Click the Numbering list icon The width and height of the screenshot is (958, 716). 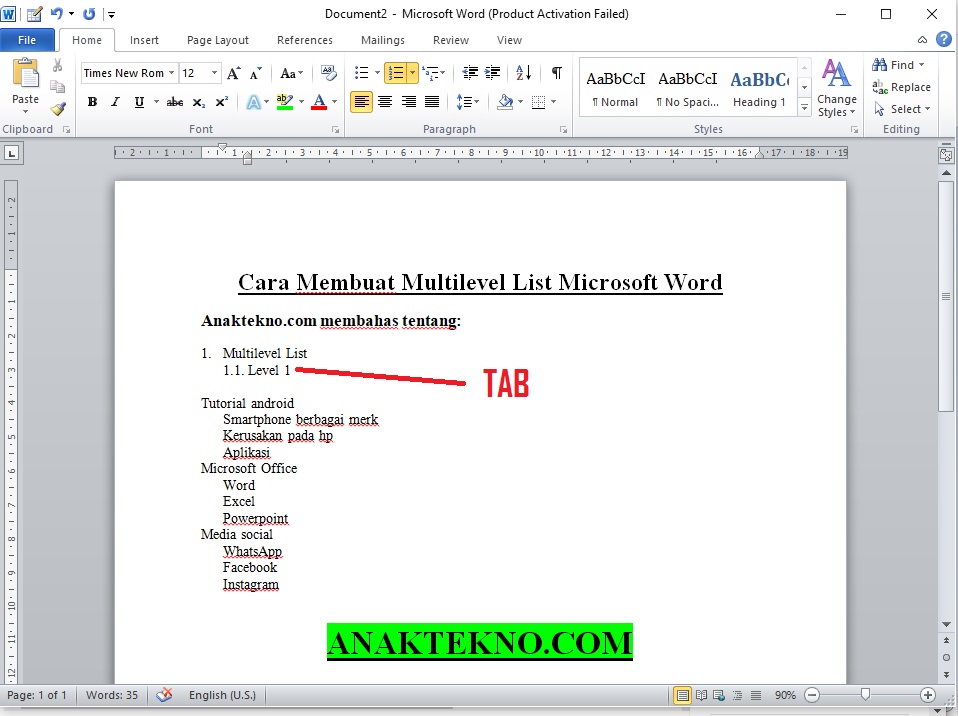click(396, 73)
